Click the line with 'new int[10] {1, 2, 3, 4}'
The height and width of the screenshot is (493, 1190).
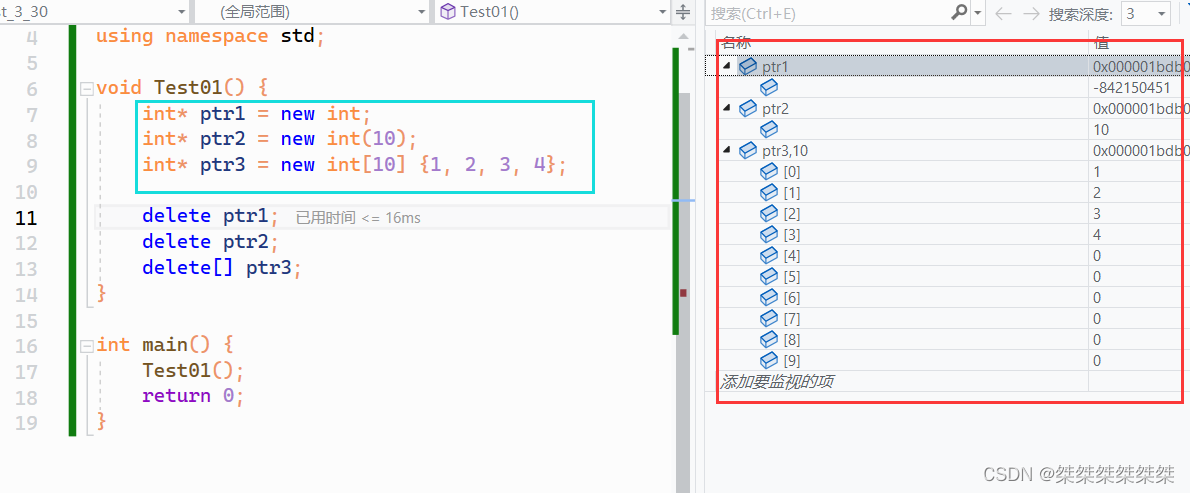click(354, 165)
